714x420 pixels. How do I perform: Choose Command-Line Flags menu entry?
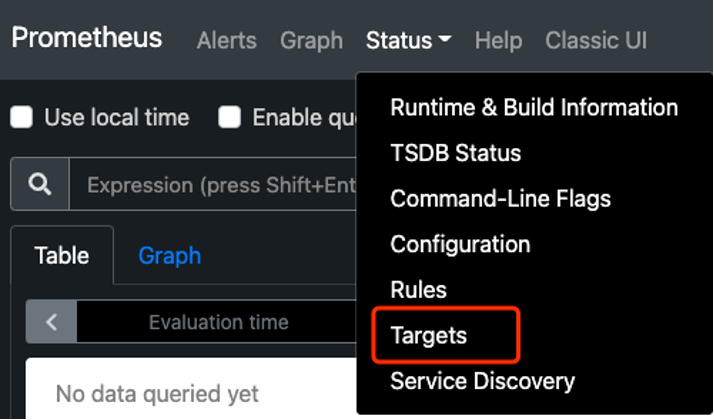click(x=500, y=198)
